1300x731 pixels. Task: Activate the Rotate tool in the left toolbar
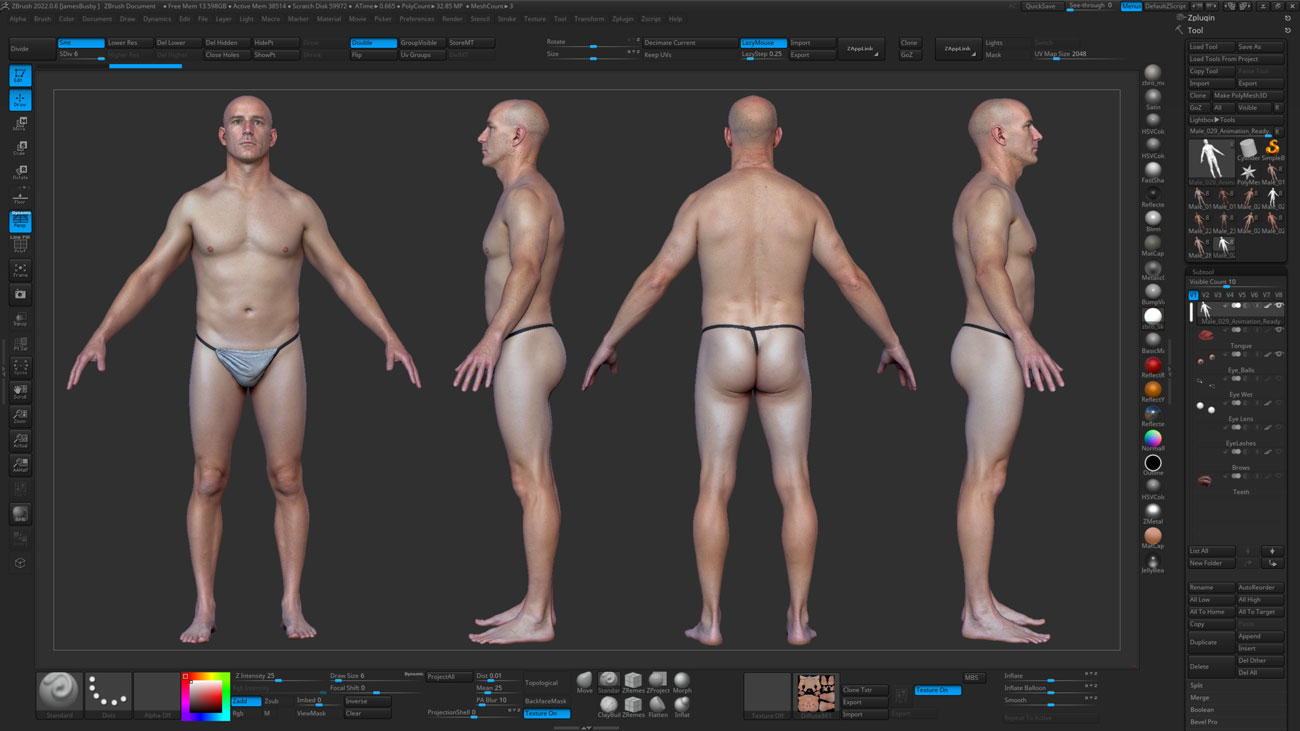19,170
